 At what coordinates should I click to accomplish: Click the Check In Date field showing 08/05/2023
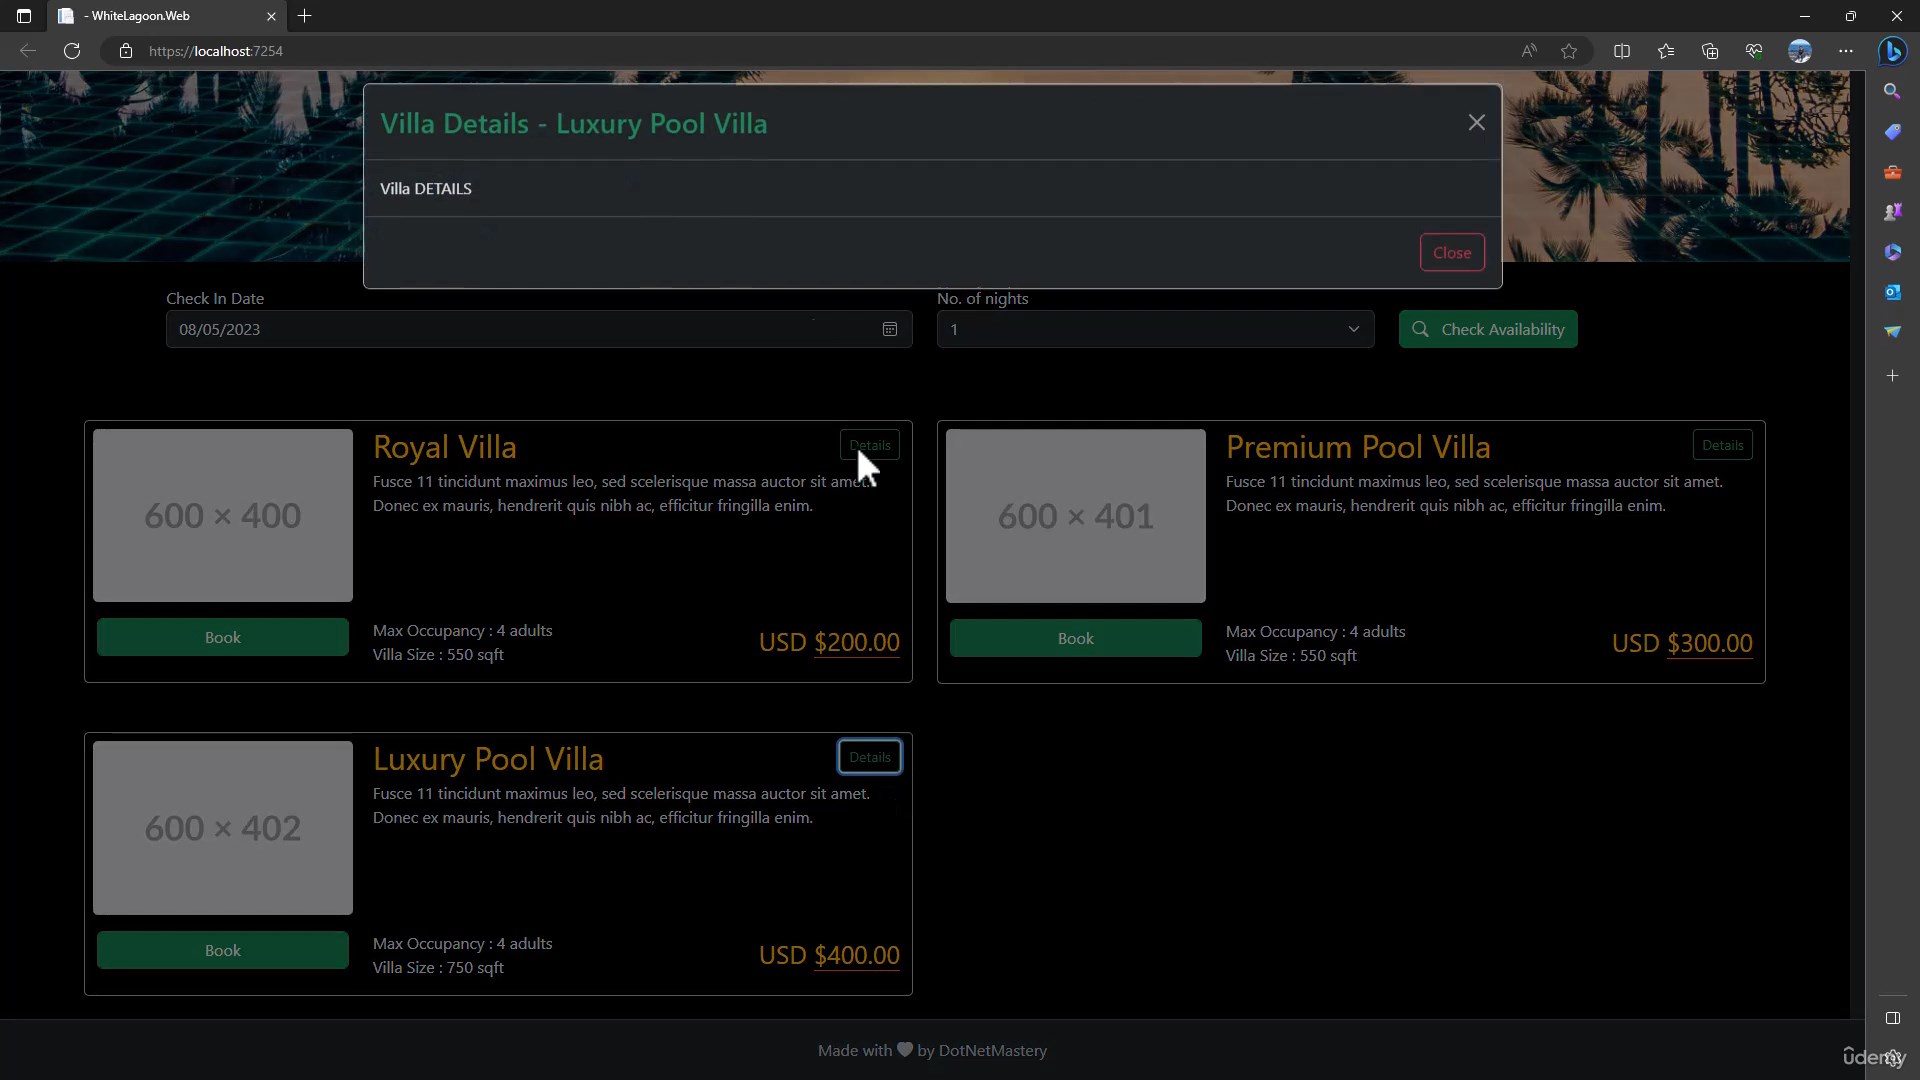[539, 329]
